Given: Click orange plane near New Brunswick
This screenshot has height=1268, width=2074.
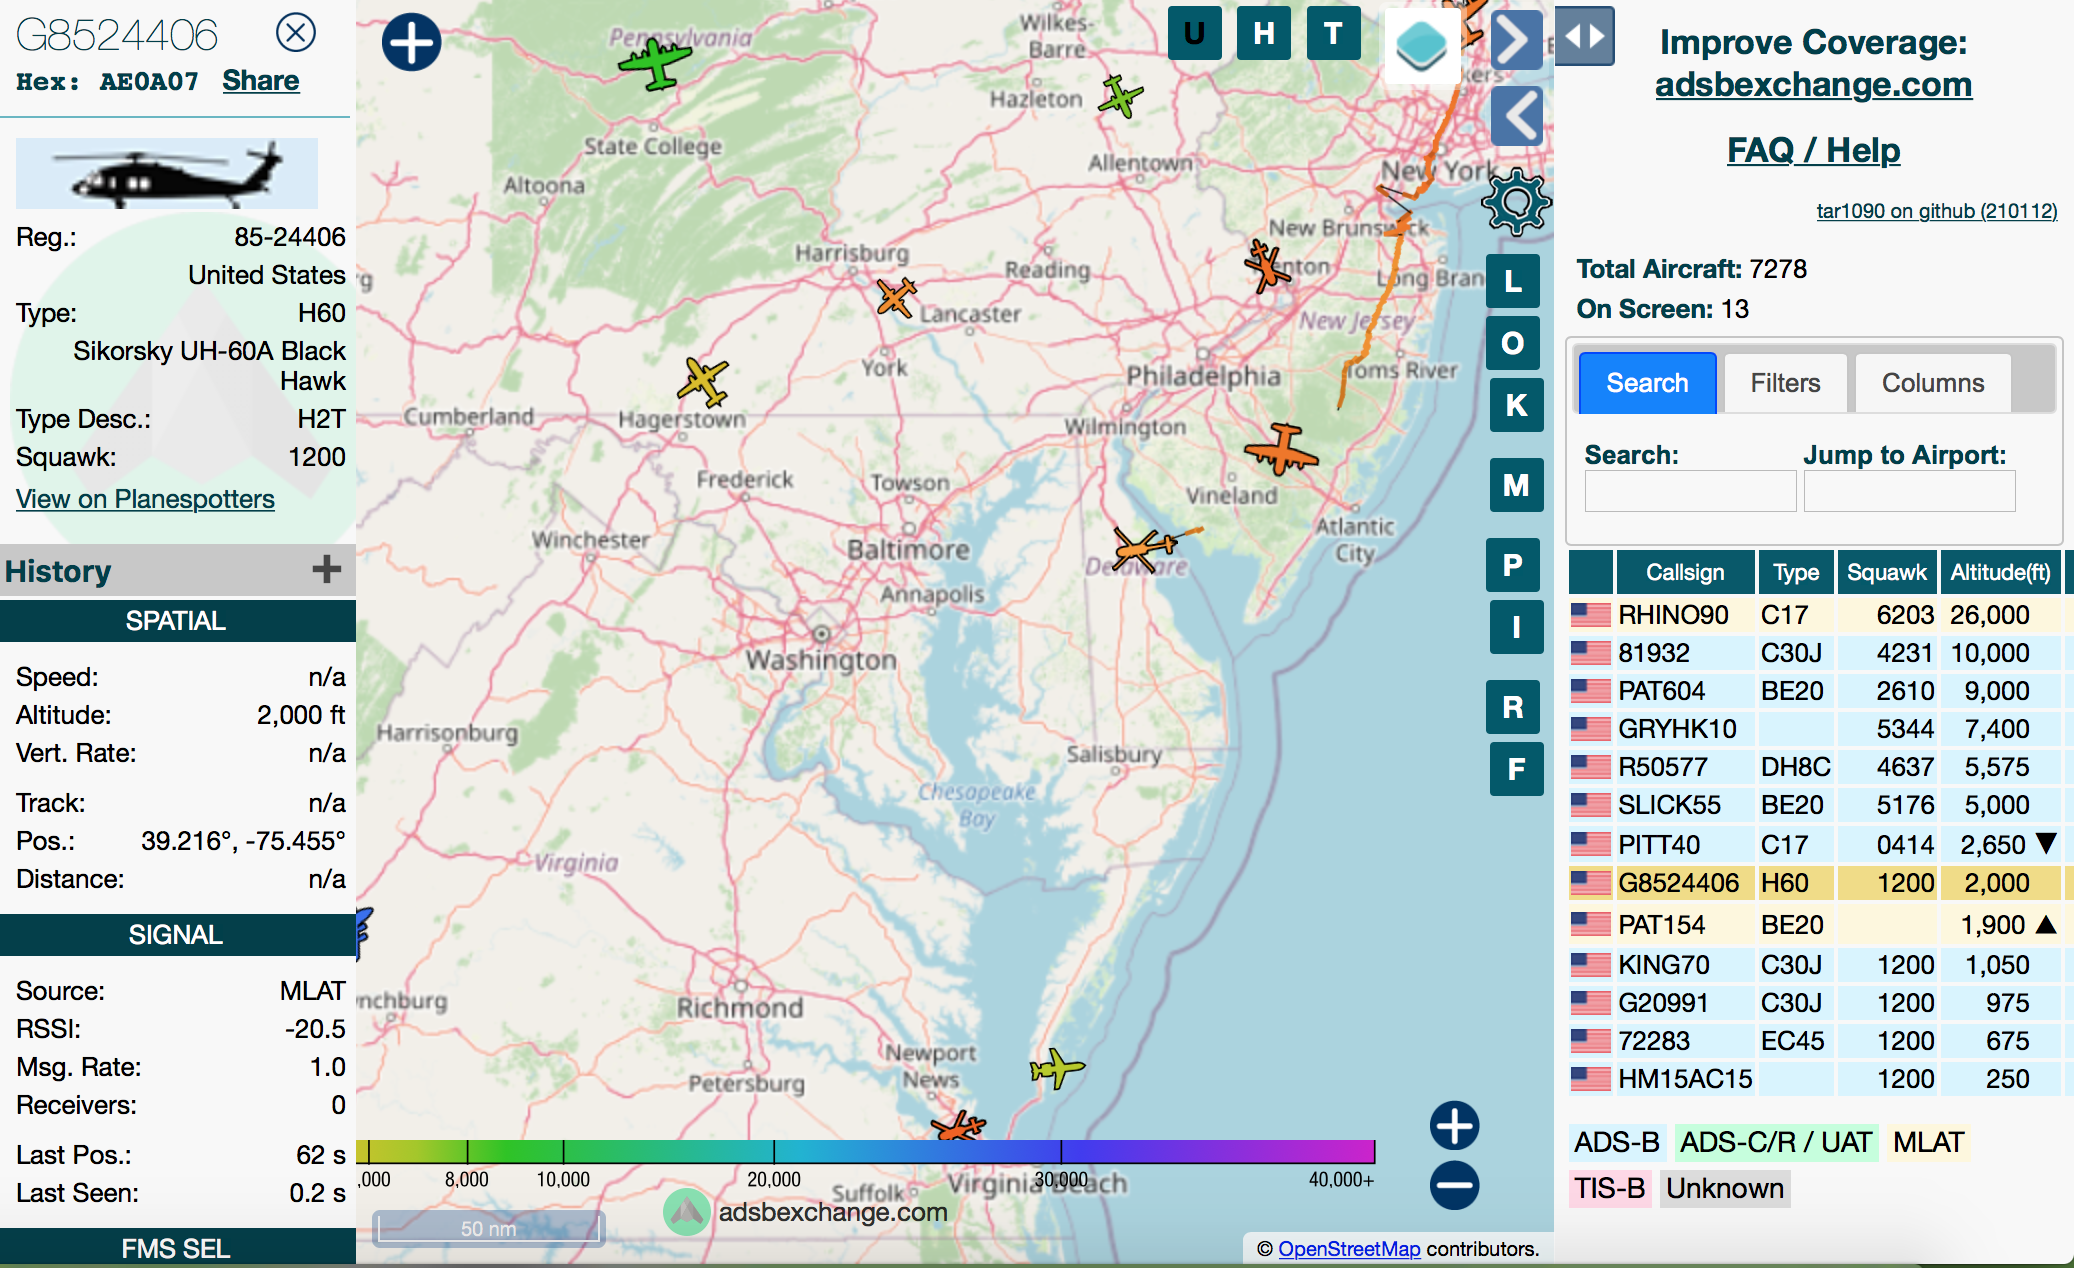Looking at the screenshot, I should tap(1267, 266).
